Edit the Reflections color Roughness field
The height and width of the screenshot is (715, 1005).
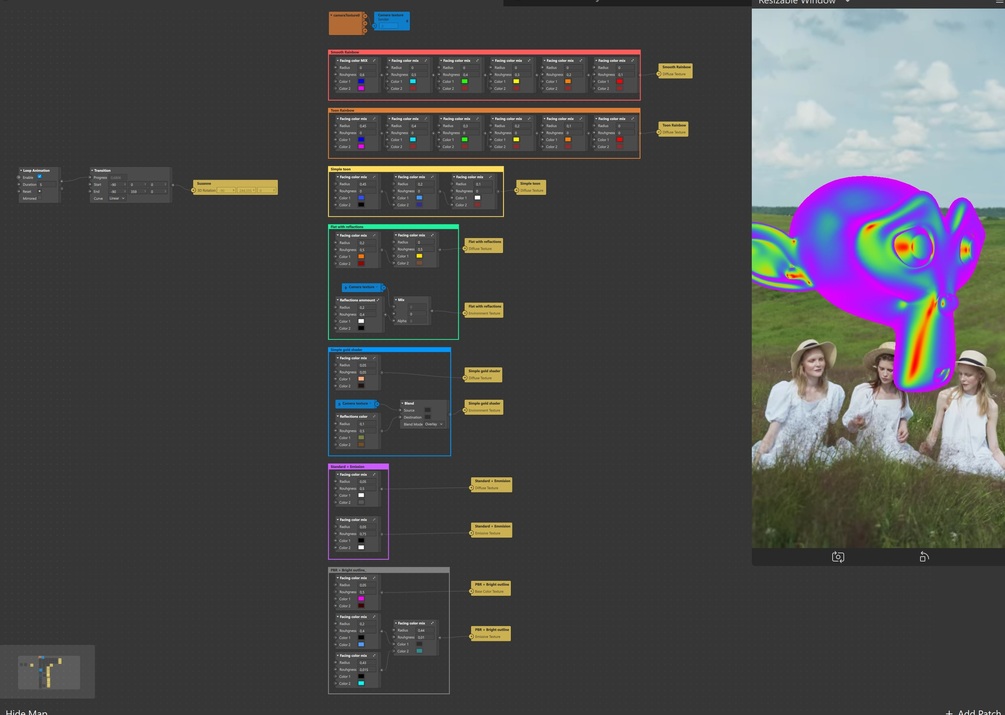[x=367, y=431]
